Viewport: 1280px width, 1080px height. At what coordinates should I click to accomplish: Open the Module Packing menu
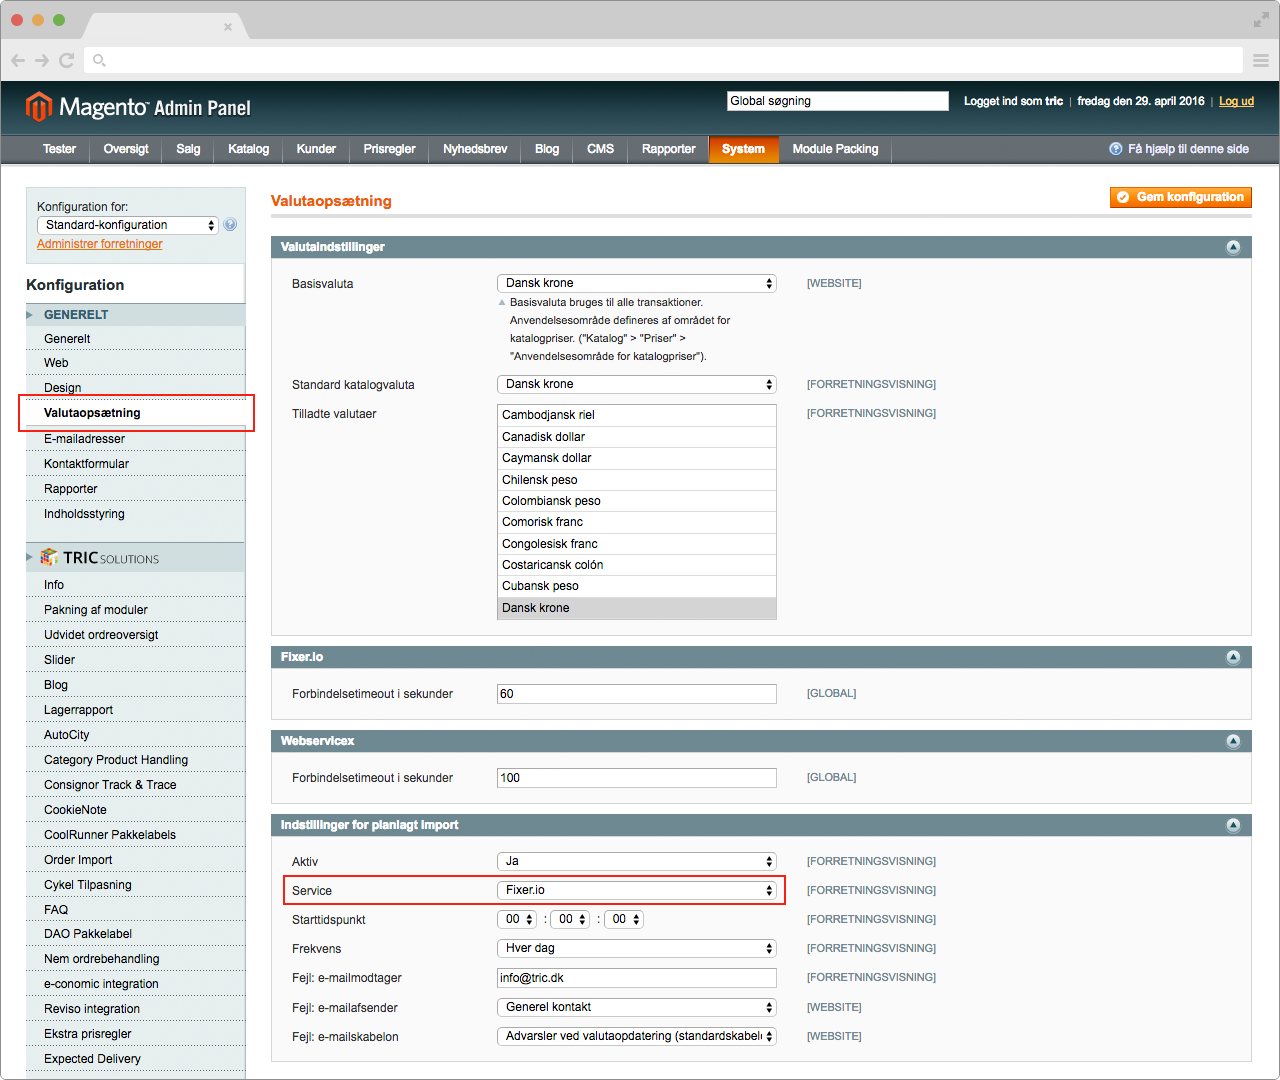point(835,149)
